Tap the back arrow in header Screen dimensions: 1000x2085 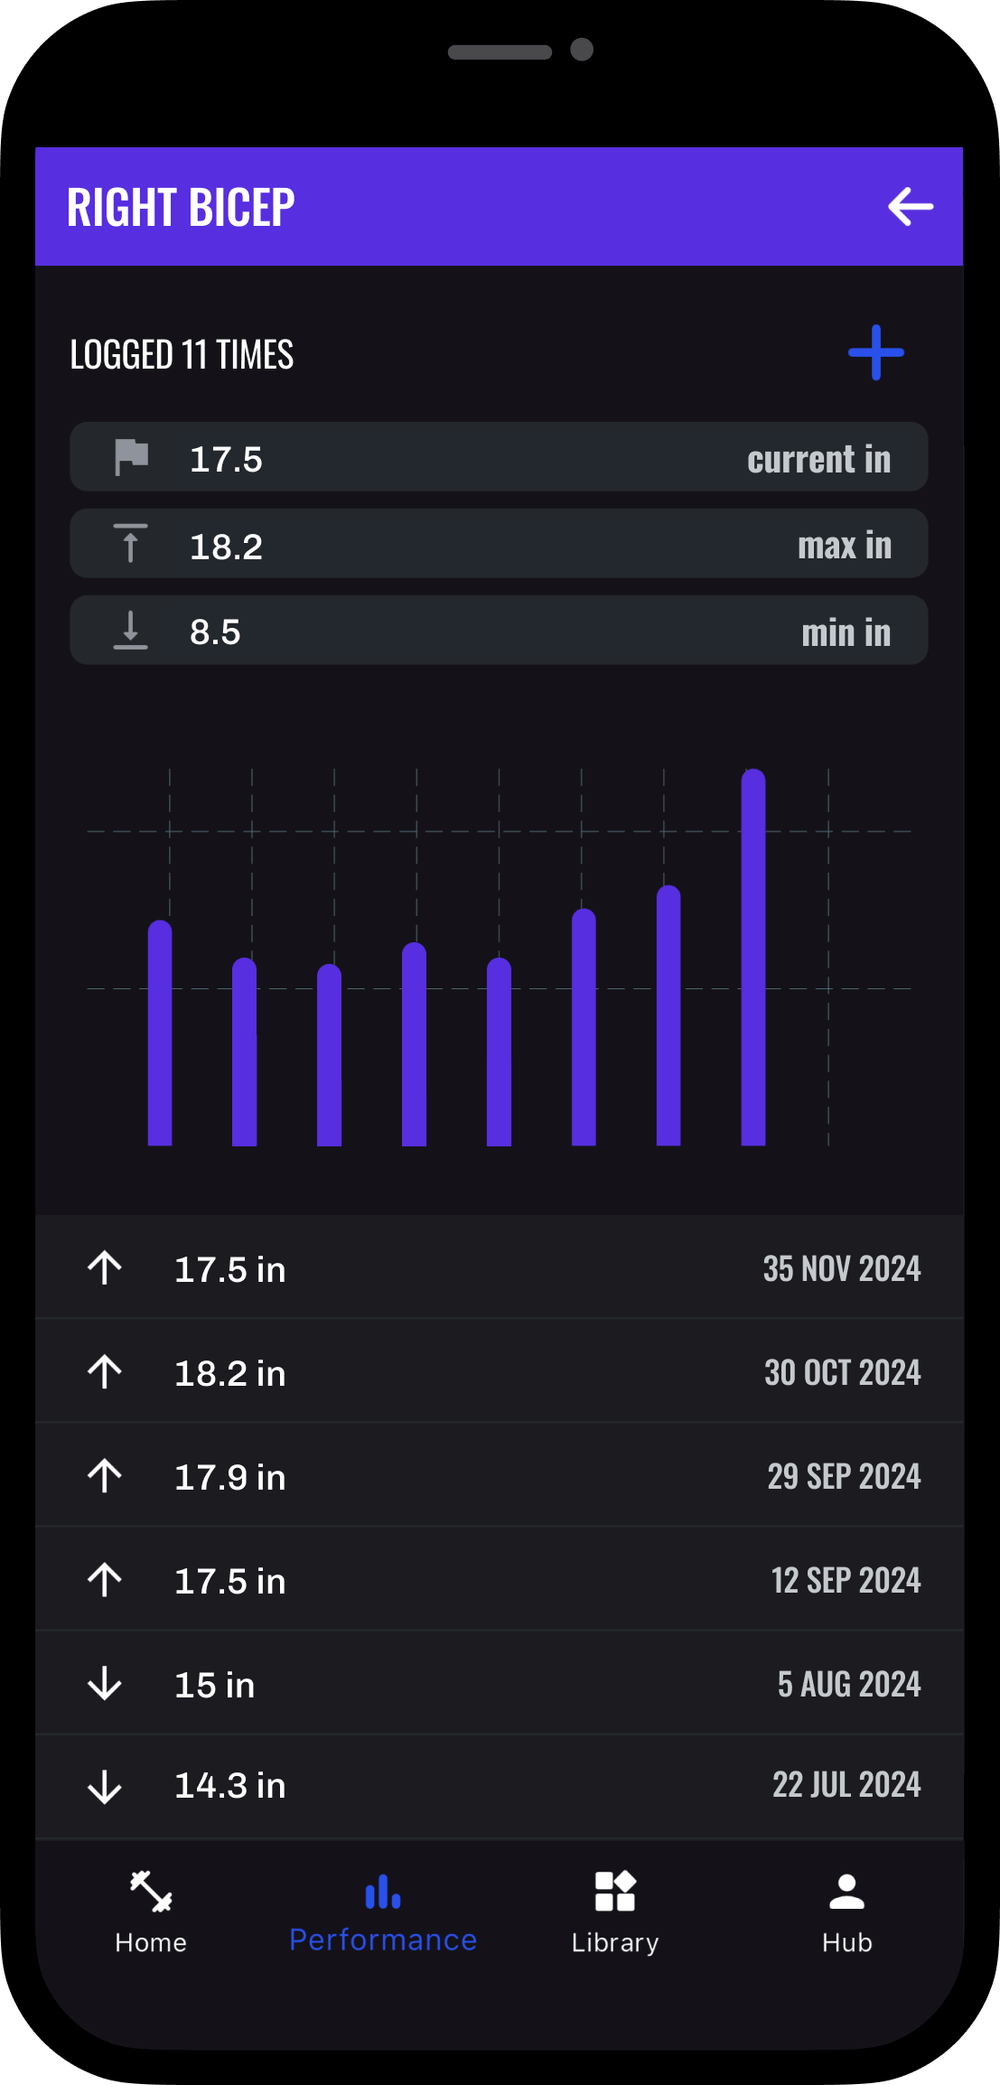[x=910, y=207]
